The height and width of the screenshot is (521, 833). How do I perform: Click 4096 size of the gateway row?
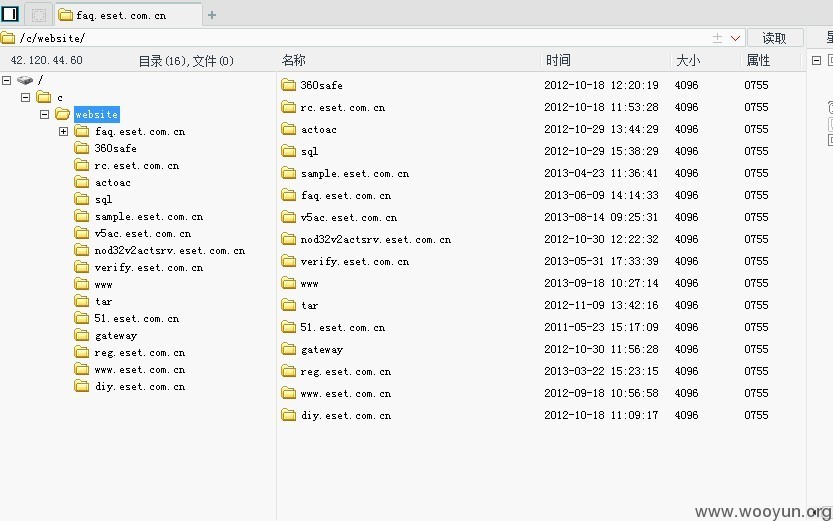[686, 349]
